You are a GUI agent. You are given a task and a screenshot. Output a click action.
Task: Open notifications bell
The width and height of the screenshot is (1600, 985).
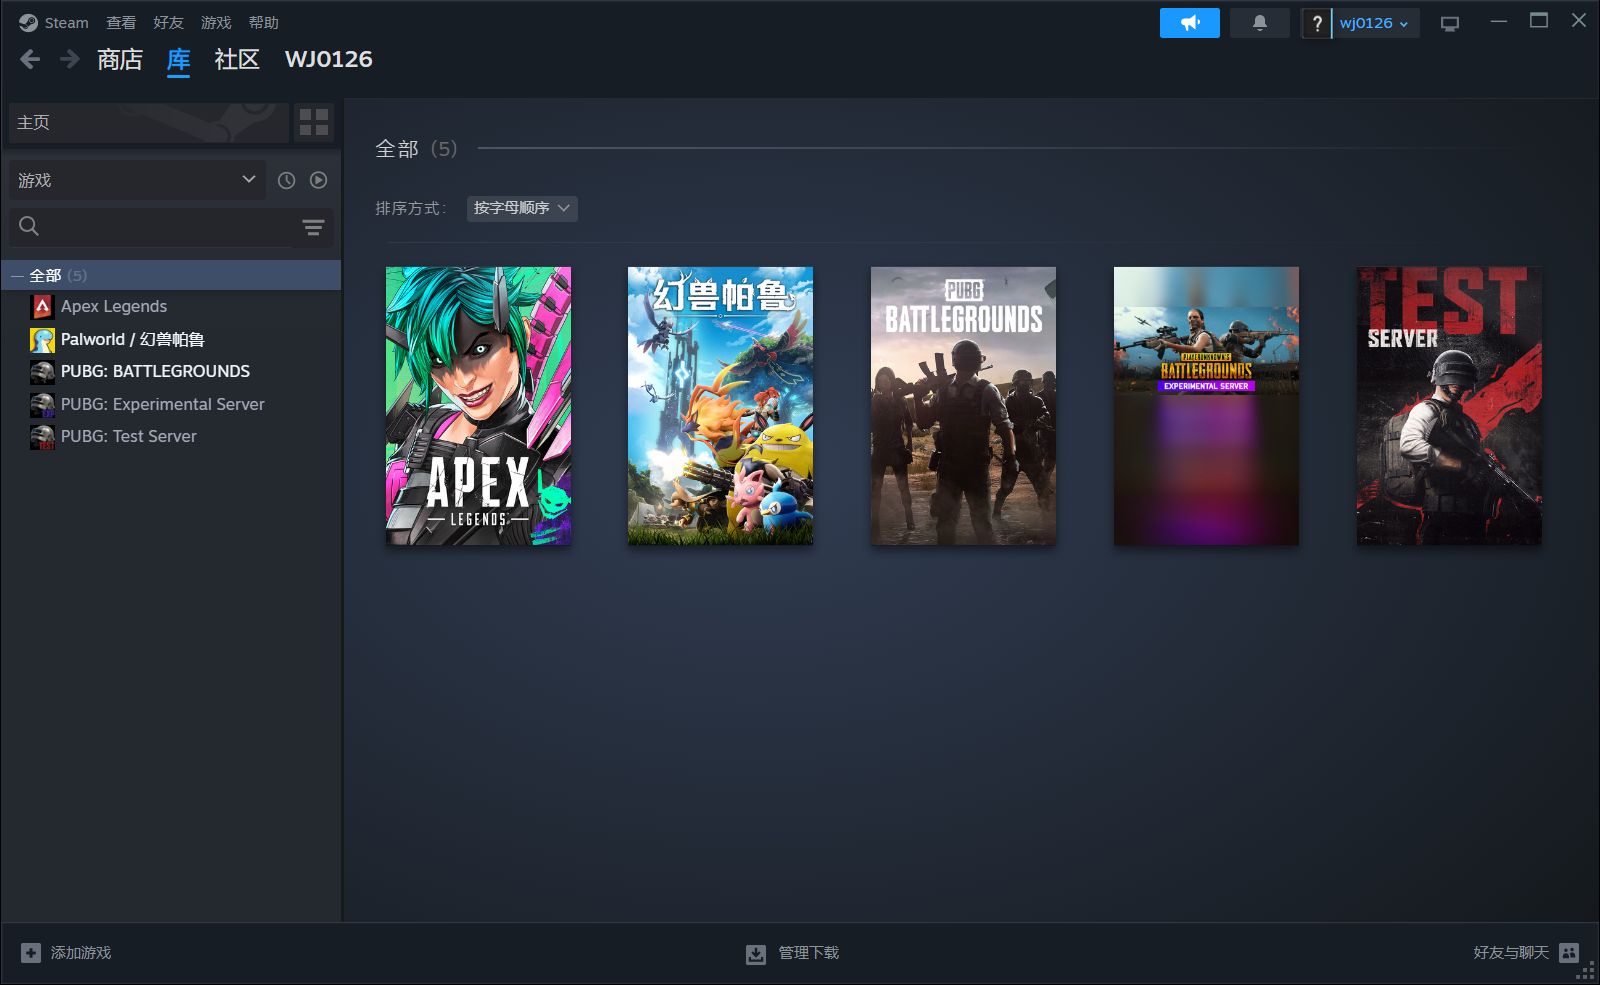(x=1260, y=23)
